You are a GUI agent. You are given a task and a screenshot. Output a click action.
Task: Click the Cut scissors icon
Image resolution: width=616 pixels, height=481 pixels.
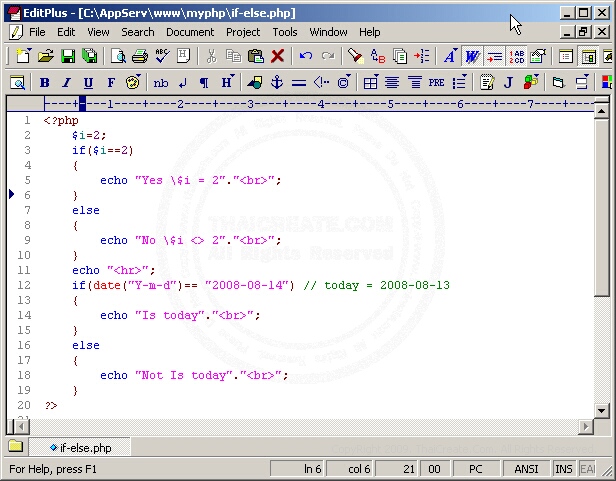point(211,56)
